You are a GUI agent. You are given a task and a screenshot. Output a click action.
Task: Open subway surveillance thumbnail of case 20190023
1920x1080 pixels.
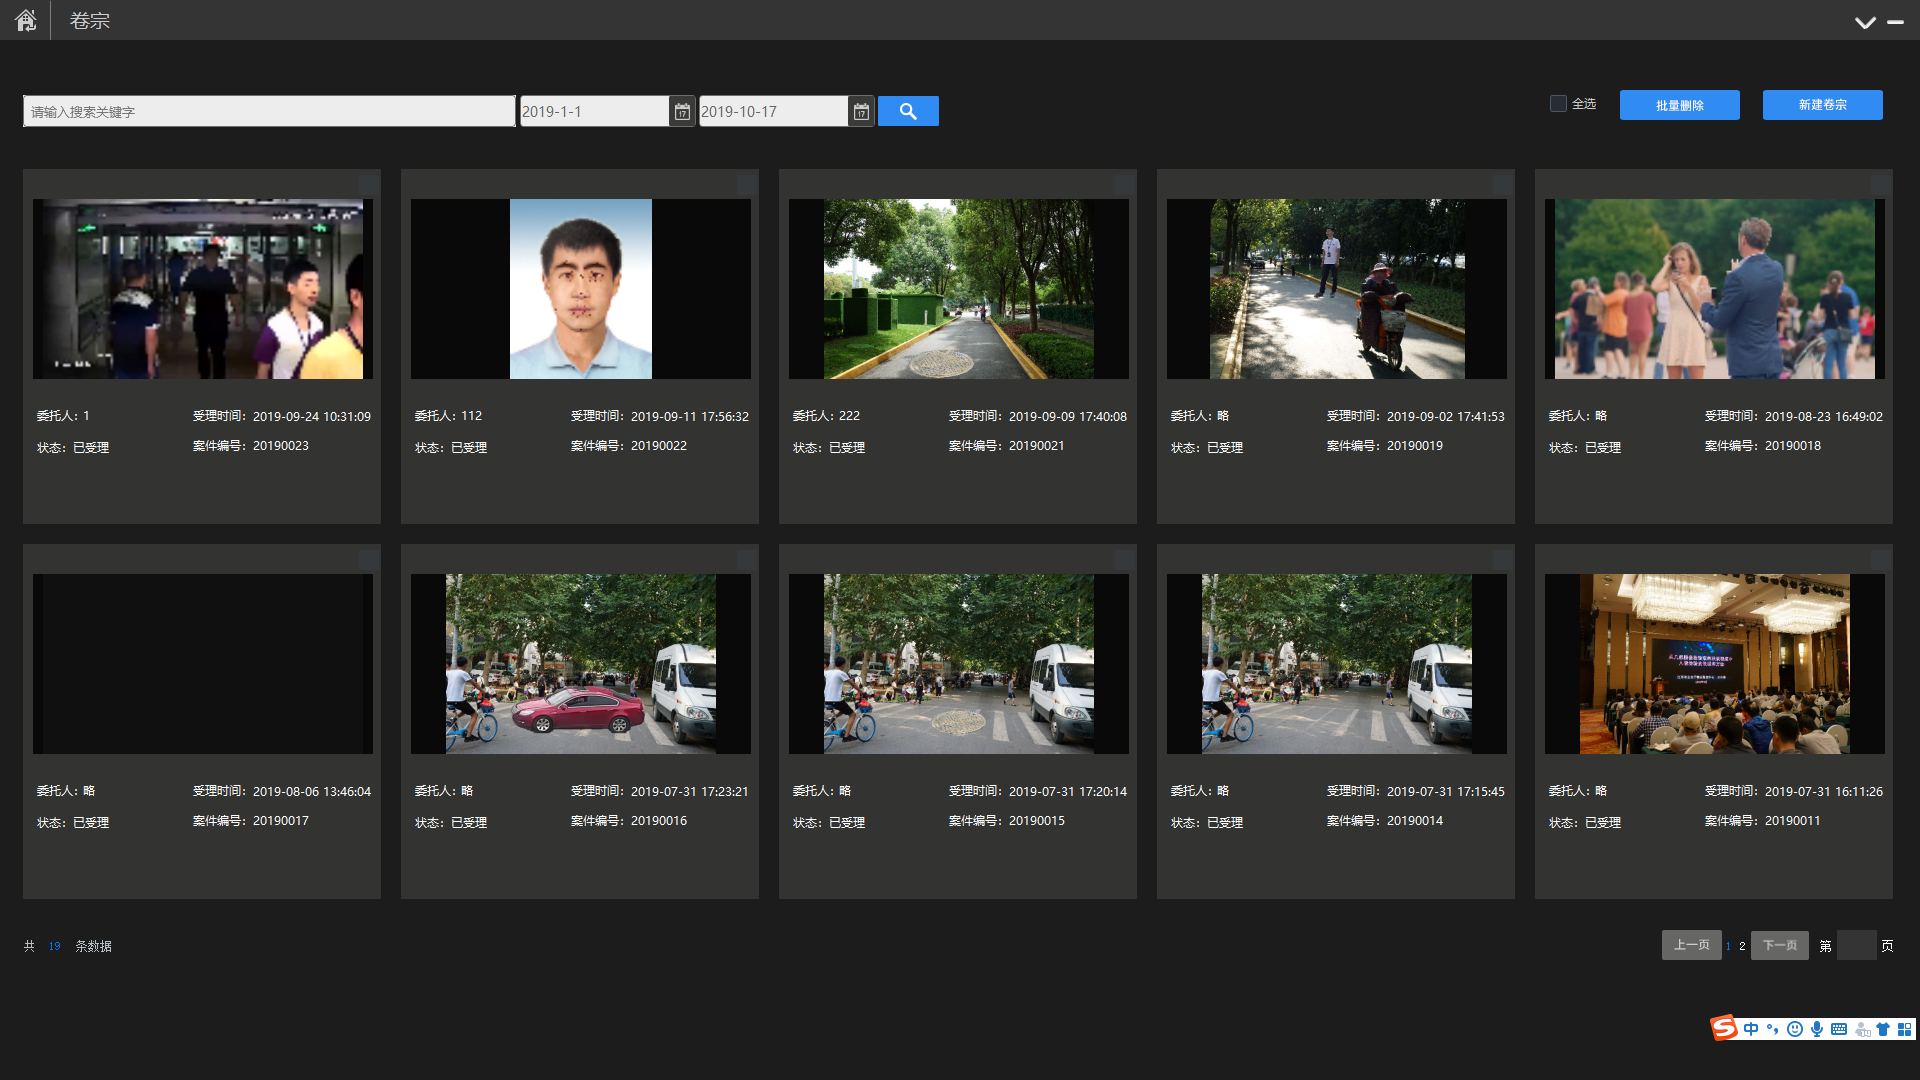[203, 289]
